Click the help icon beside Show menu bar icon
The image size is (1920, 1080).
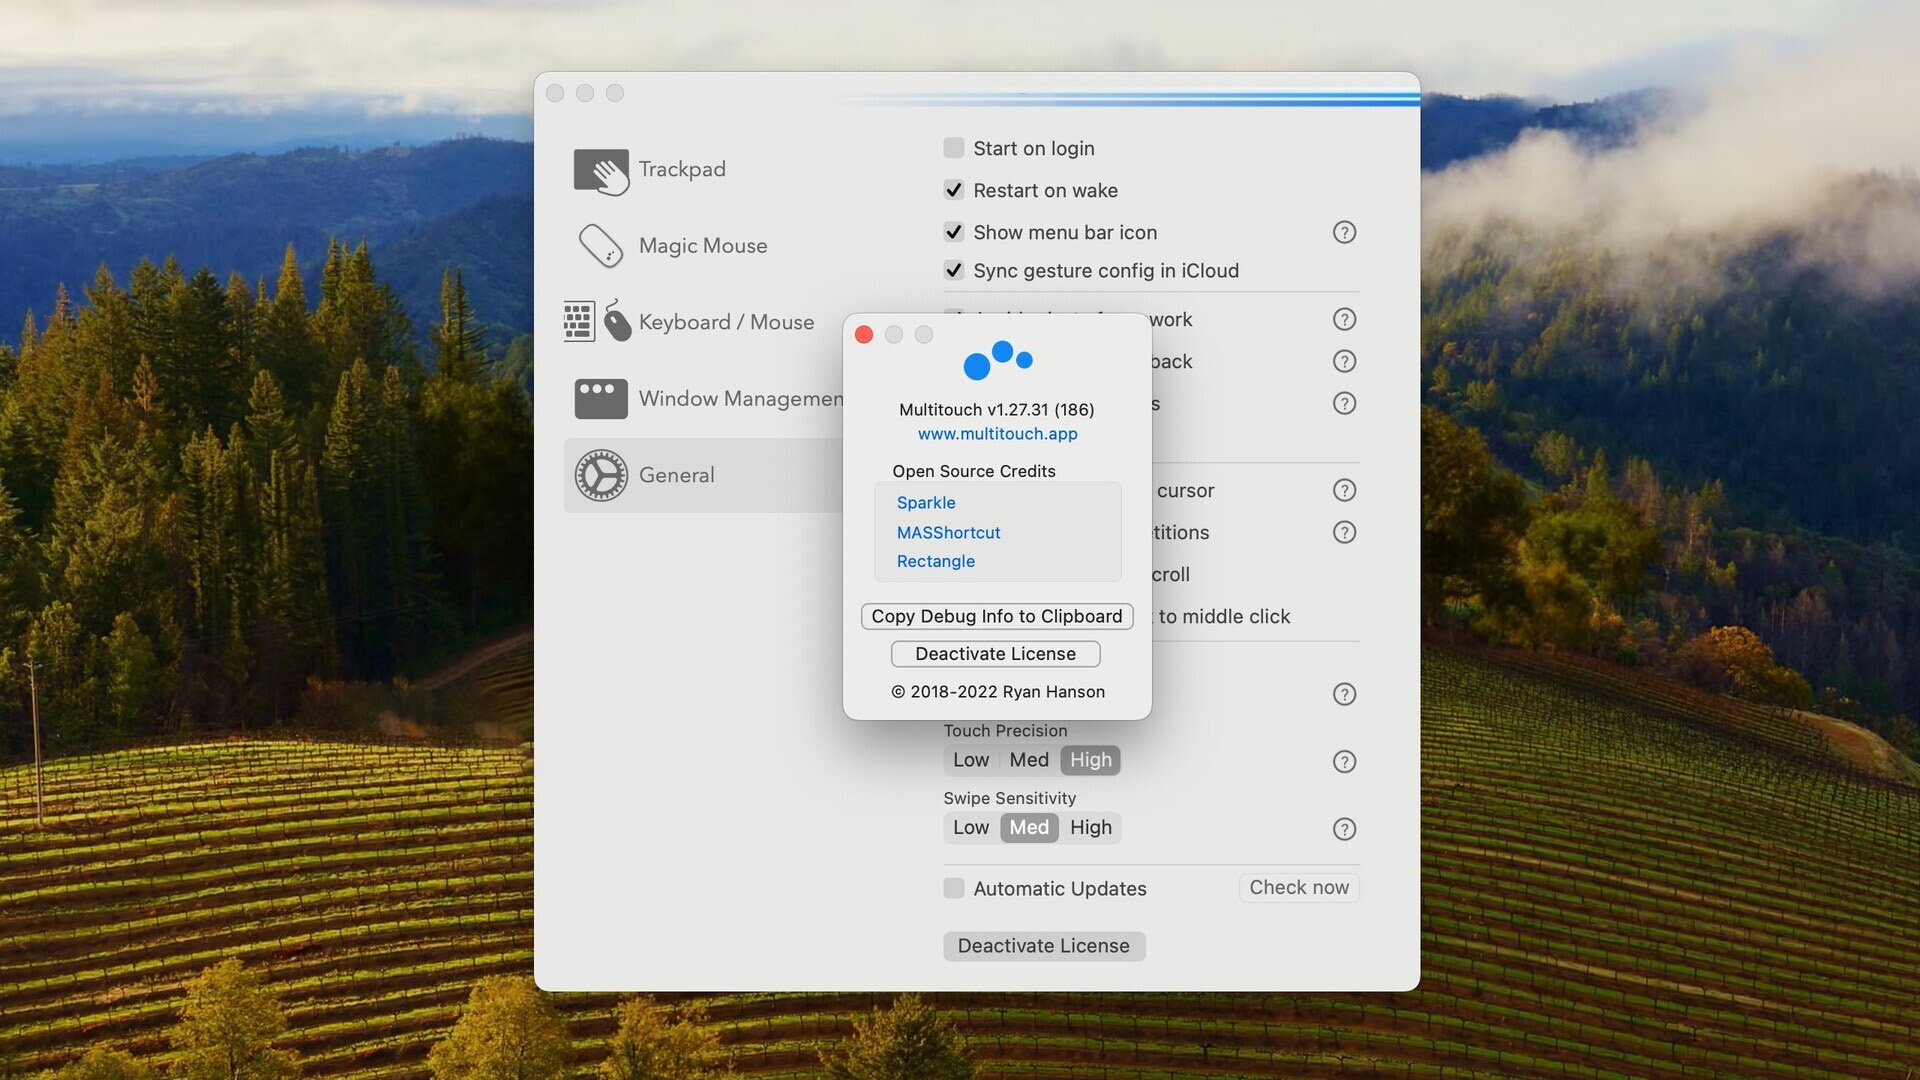[x=1344, y=232]
